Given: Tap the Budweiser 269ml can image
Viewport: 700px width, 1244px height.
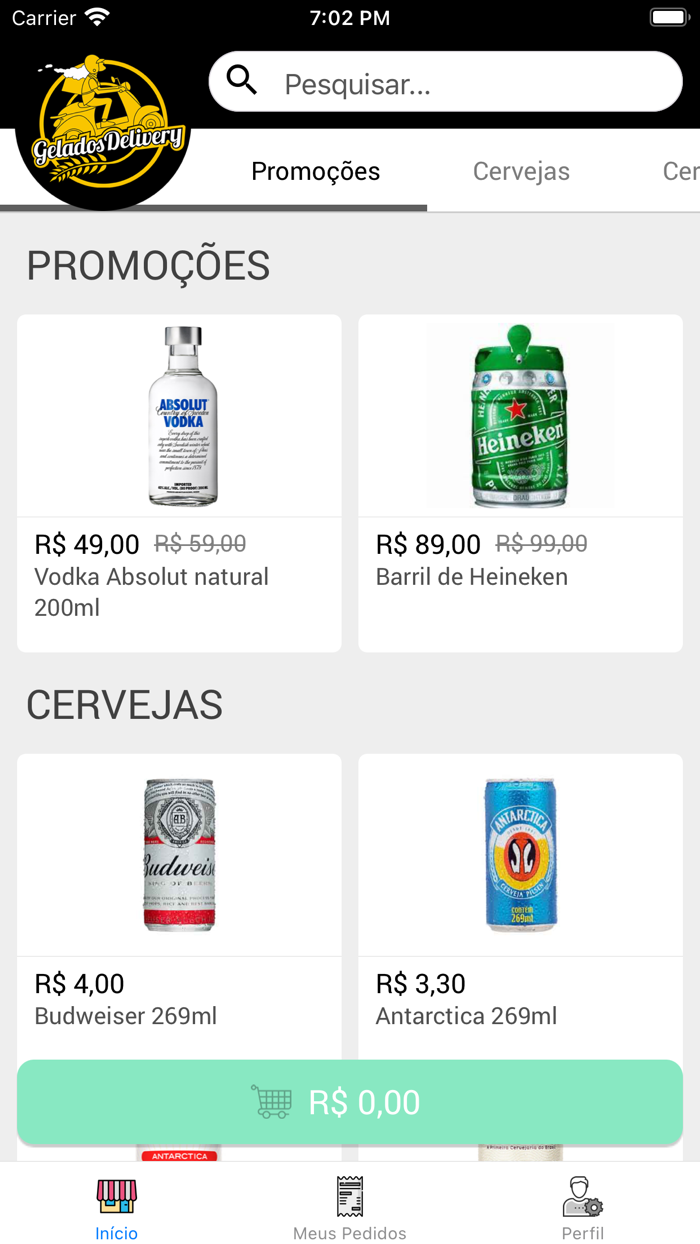Looking at the screenshot, I should click(x=178, y=854).
